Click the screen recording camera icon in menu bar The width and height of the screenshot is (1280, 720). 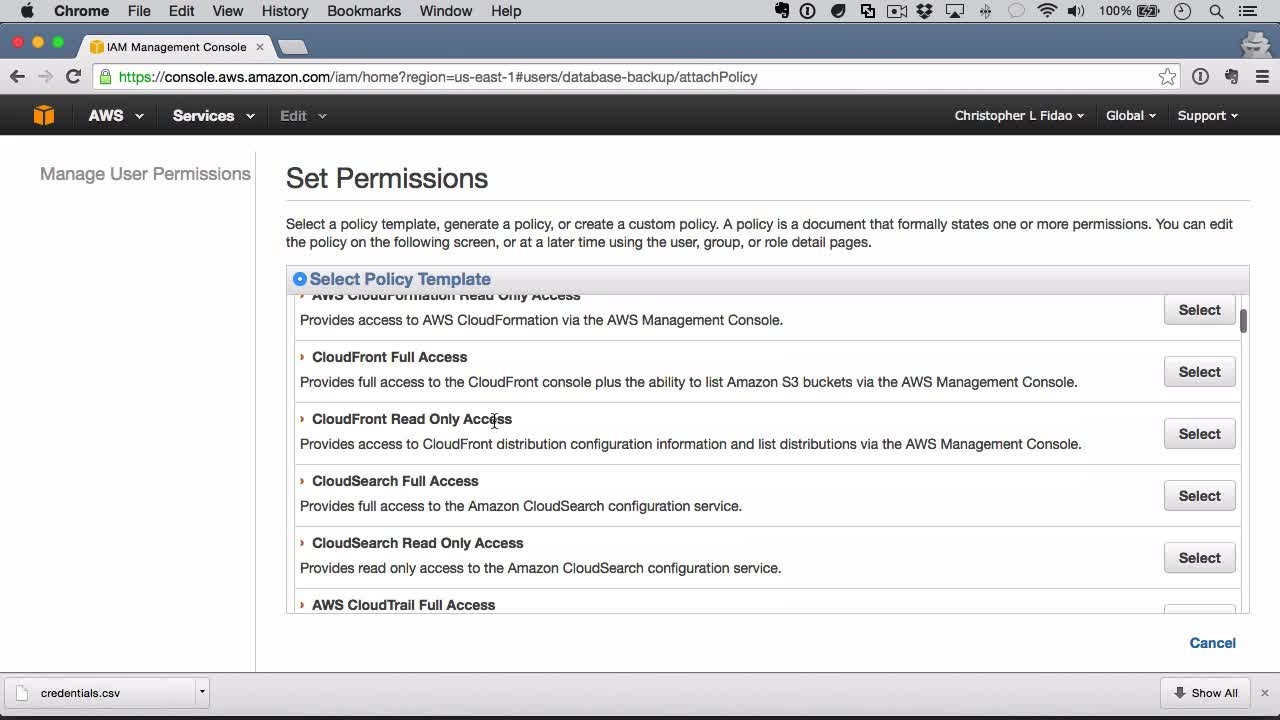click(x=896, y=11)
